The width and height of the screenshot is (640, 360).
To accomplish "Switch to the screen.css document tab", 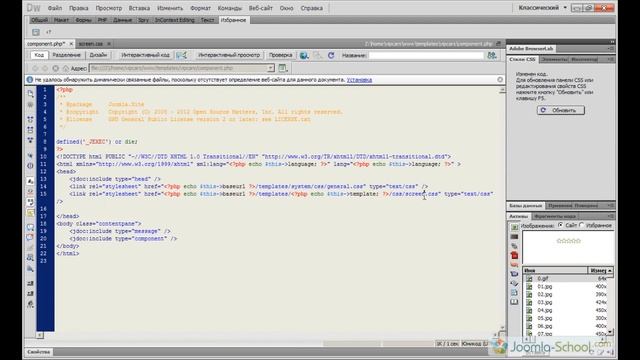I will coord(91,44).
